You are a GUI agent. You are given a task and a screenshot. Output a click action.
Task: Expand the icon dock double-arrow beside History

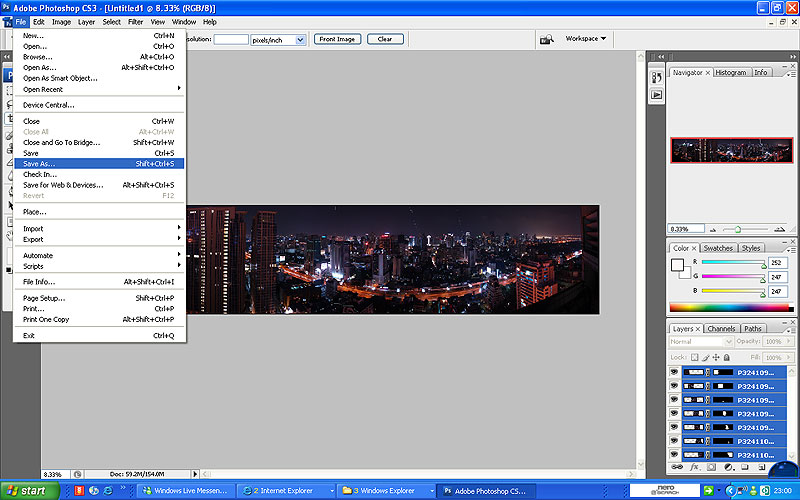click(x=661, y=57)
